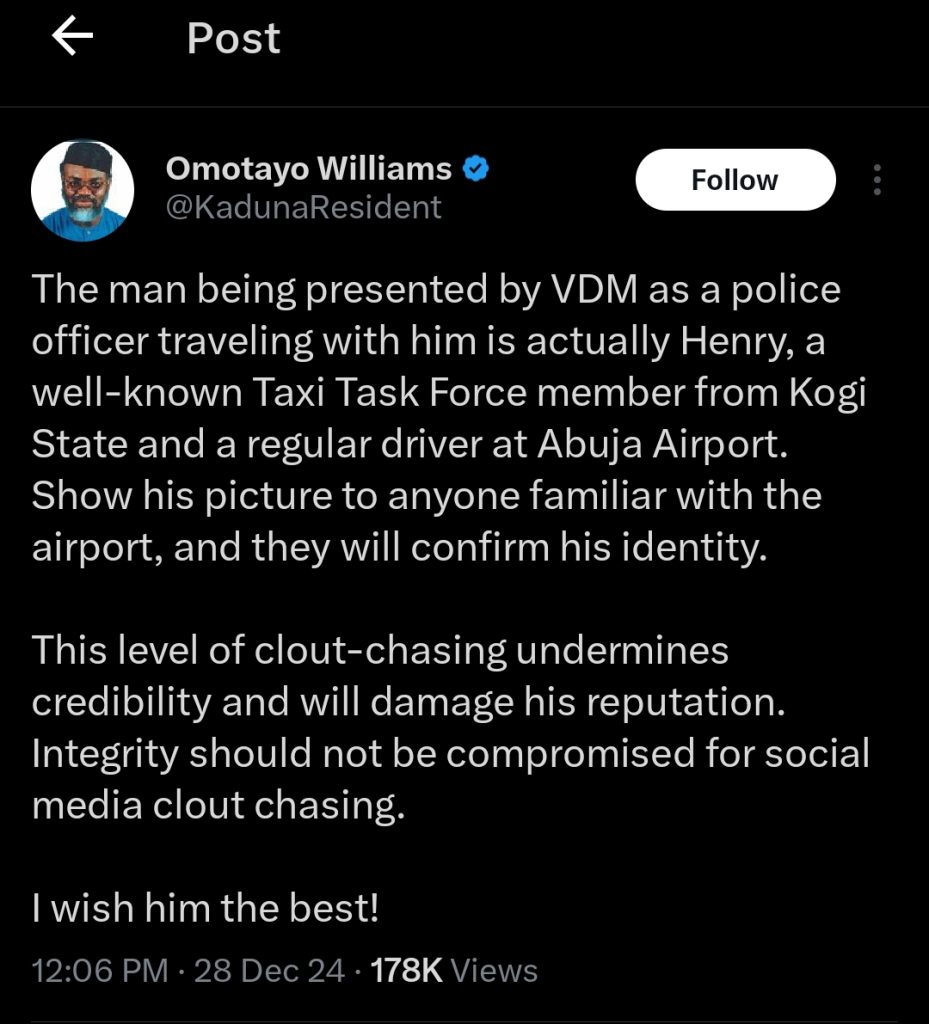
Task: Open the three-dot more options menu
Action: pos(877,180)
